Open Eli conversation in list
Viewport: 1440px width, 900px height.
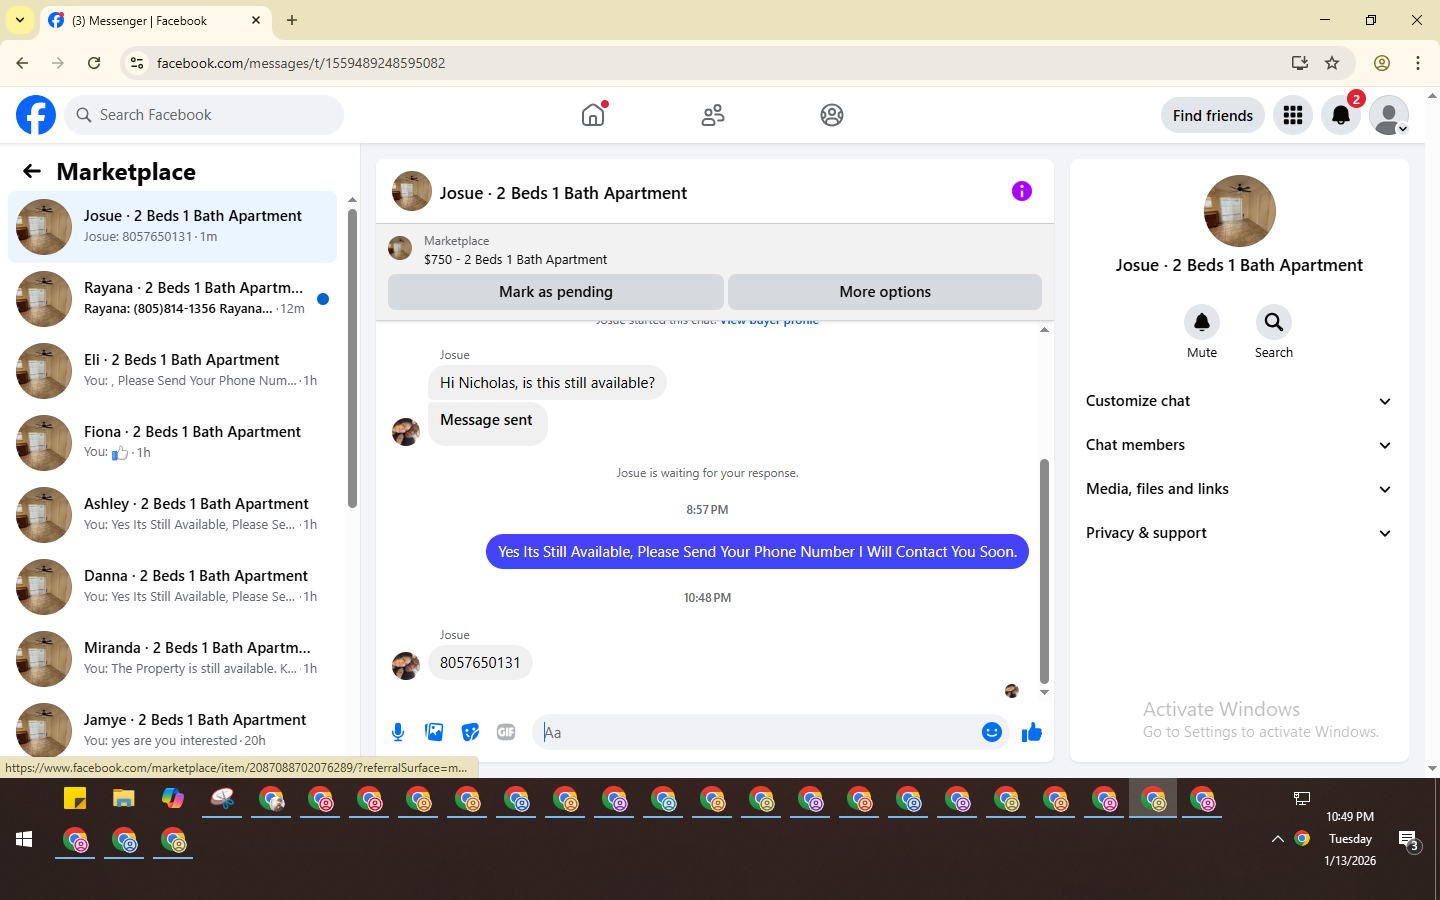coord(172,370)
